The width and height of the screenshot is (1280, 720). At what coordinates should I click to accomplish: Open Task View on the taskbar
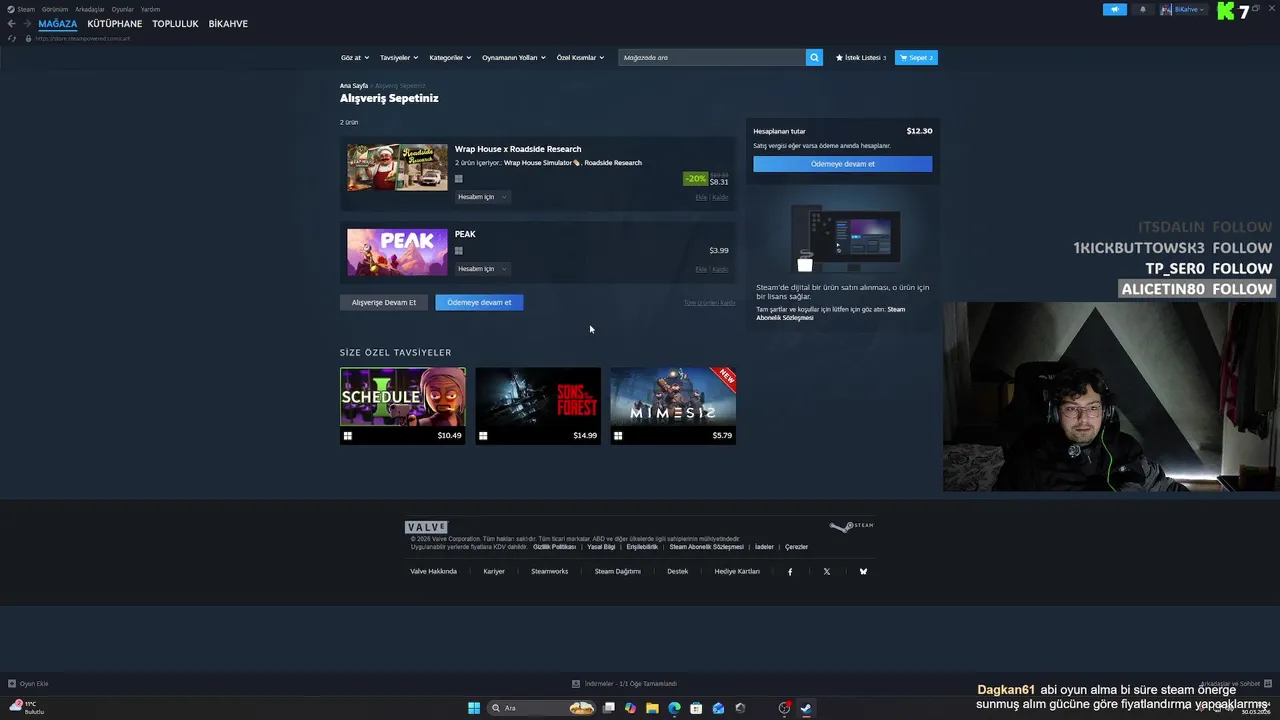coord(608,708)
